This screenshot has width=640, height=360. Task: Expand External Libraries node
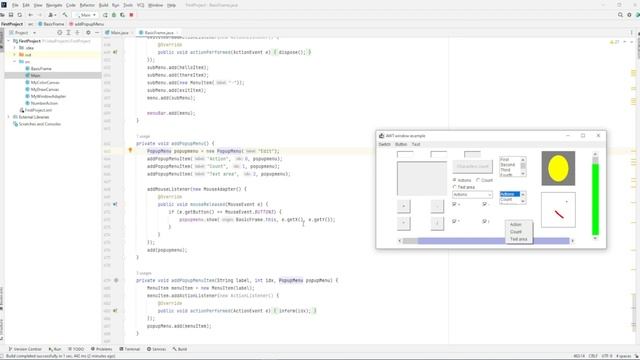[9, 117]
